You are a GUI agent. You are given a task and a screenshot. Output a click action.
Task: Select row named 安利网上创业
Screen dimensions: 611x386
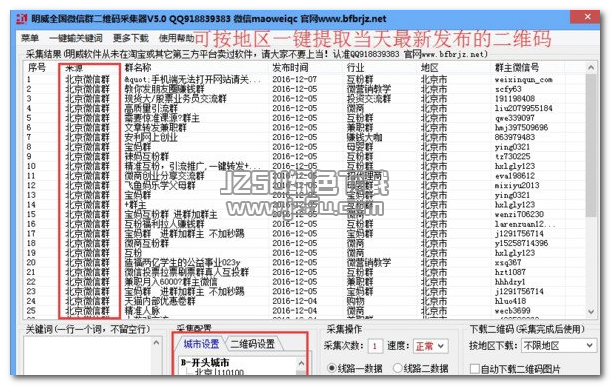[151, 137]
